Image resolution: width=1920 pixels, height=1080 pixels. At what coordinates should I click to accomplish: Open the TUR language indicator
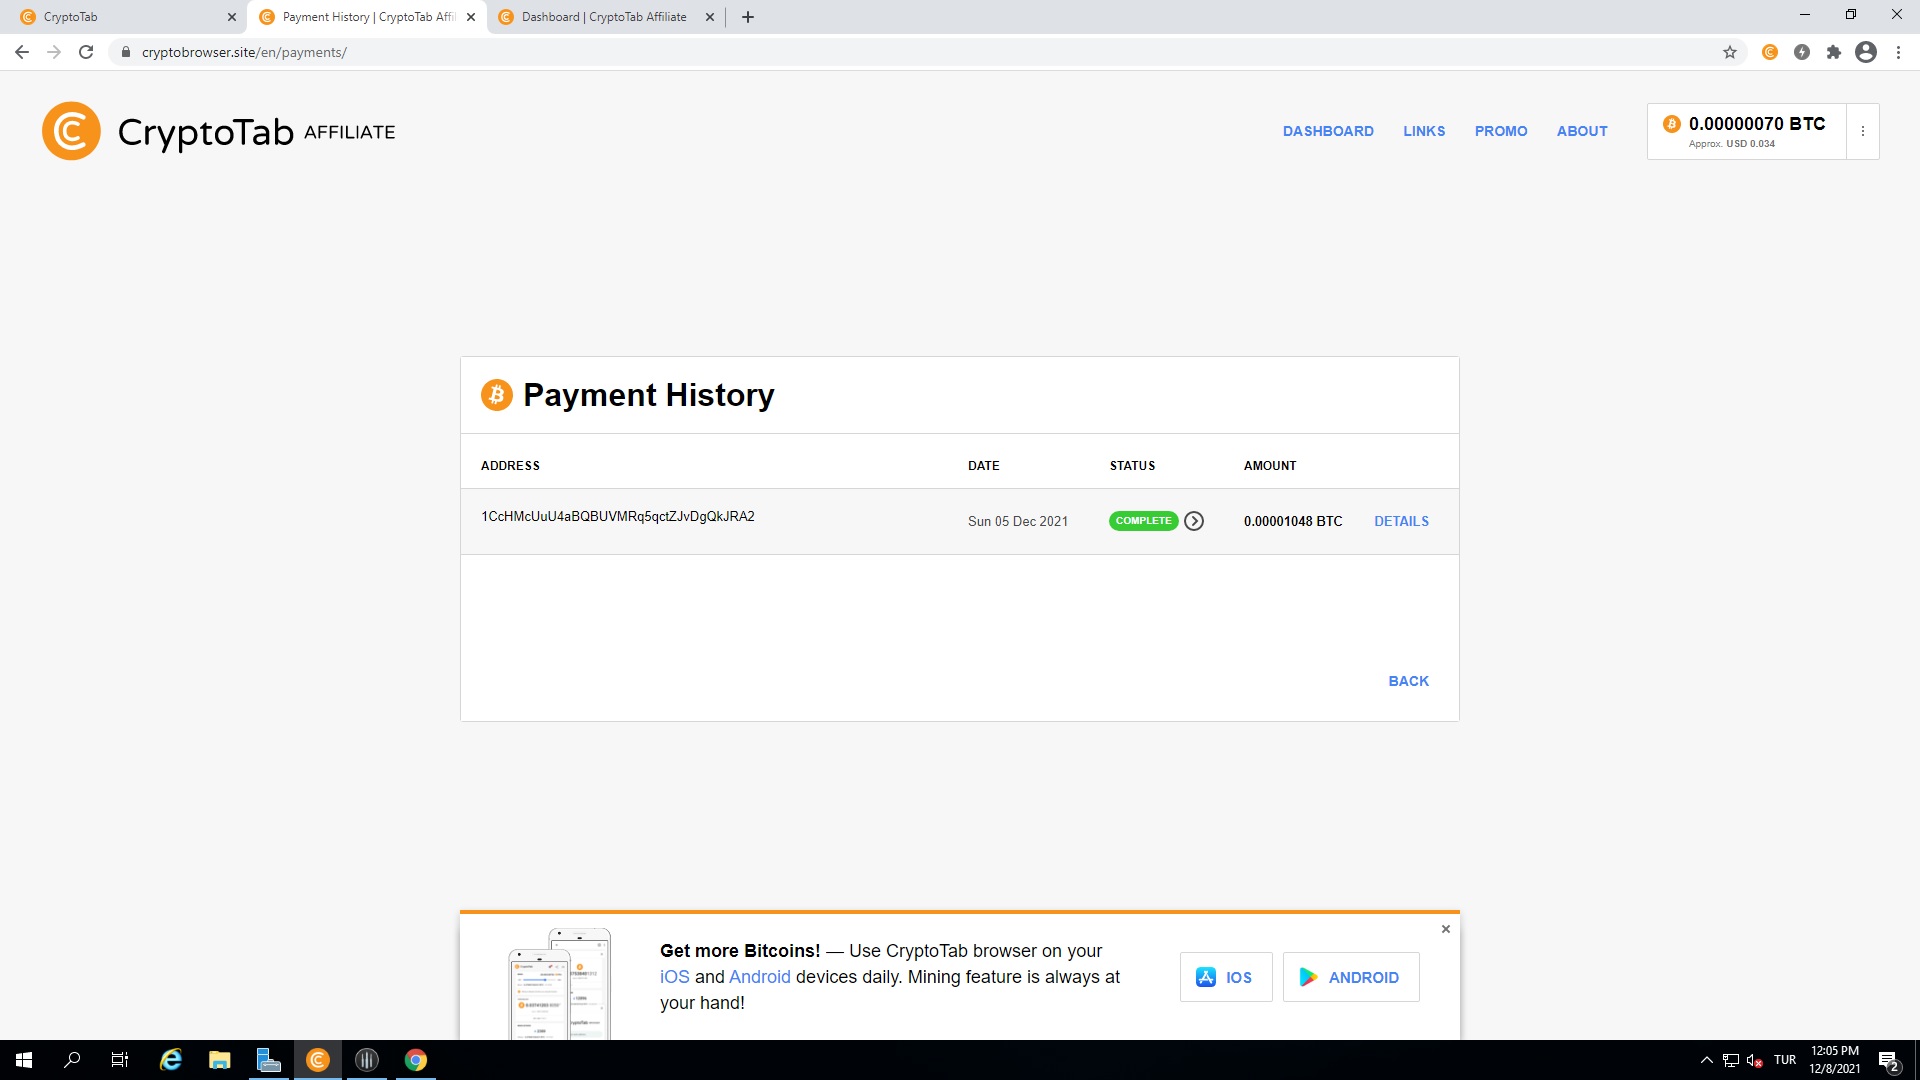click(1785, 1060)
